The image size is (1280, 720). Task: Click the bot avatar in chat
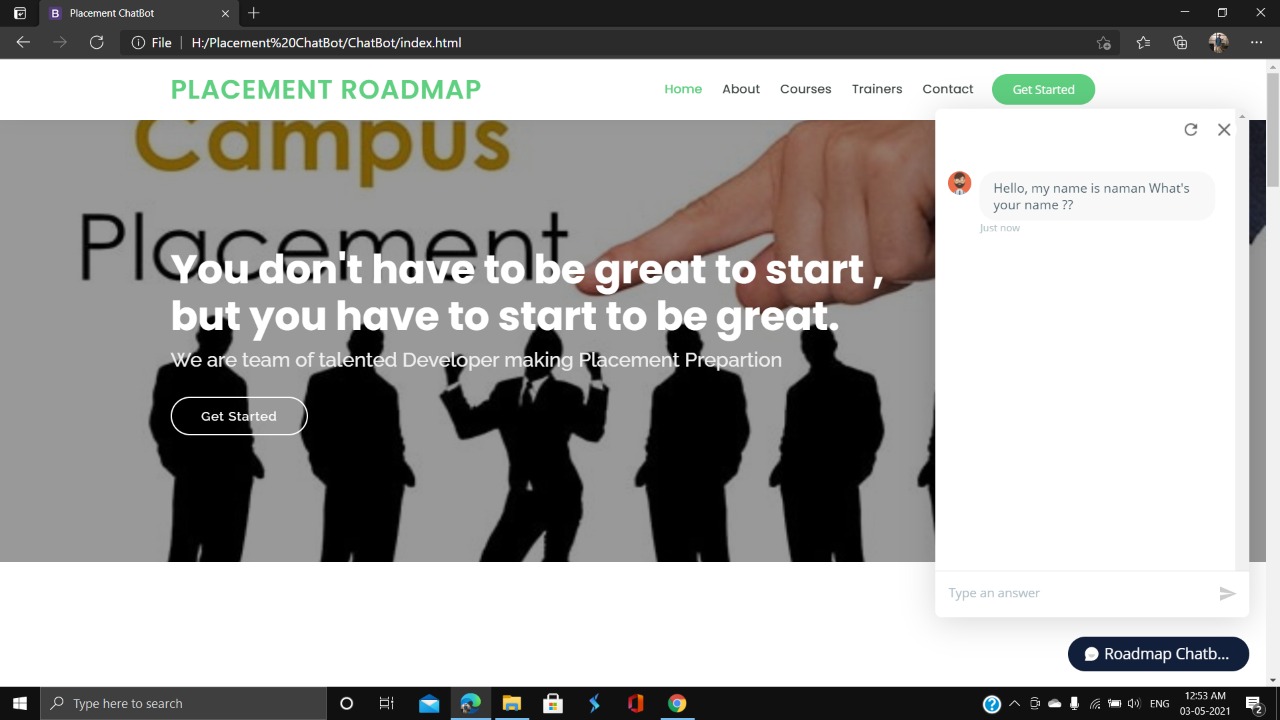coord(959,183)
